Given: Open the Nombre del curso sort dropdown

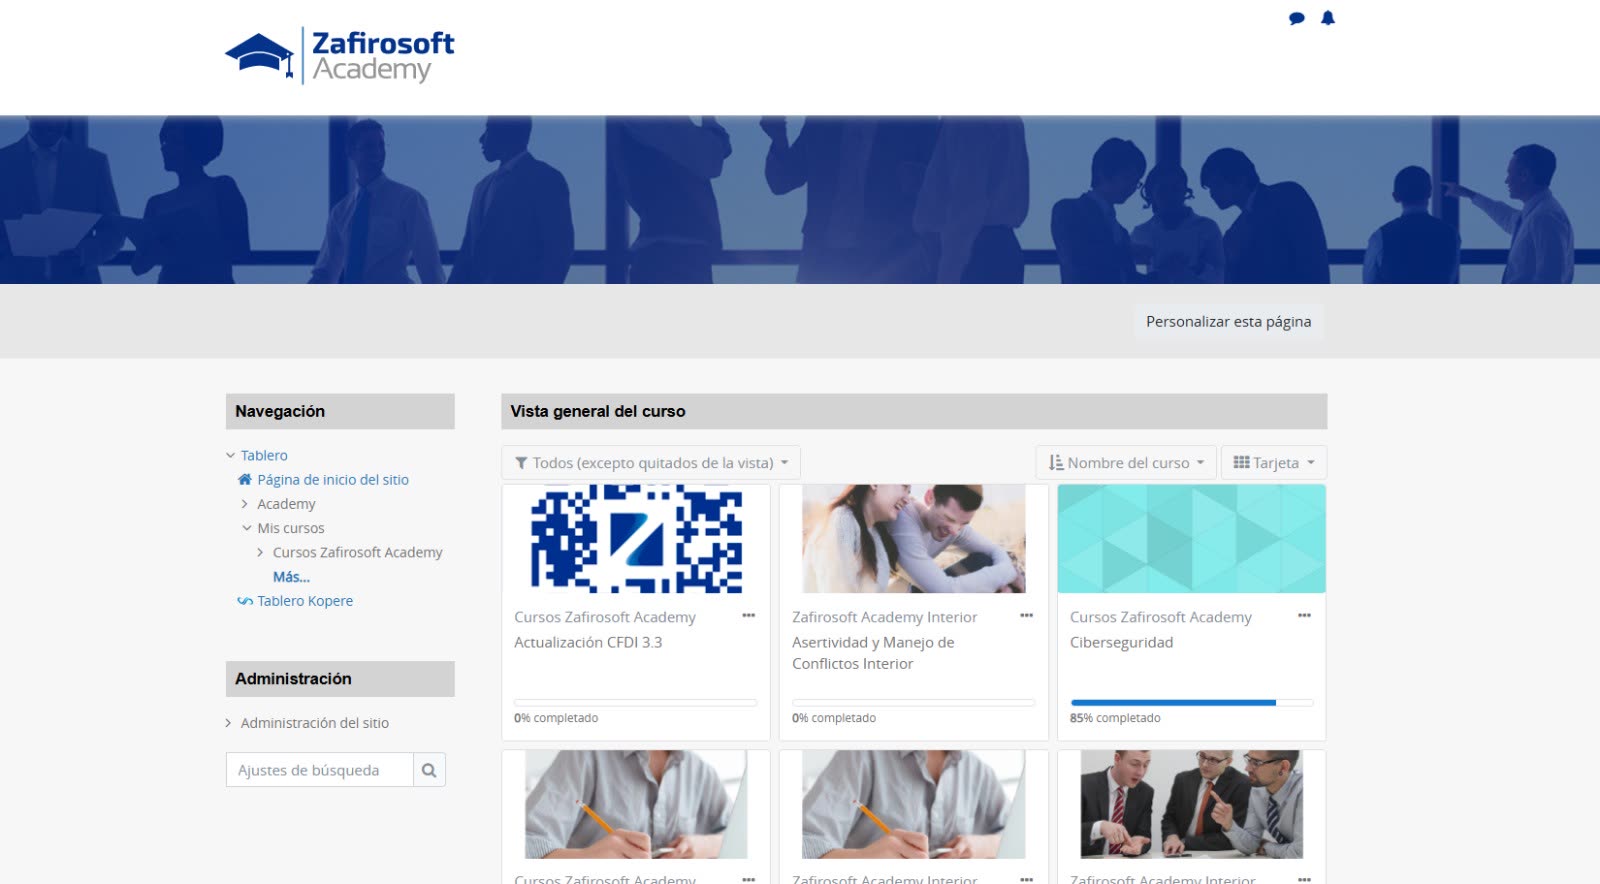Looking at the screenshot, I should tap(1126, 463).
